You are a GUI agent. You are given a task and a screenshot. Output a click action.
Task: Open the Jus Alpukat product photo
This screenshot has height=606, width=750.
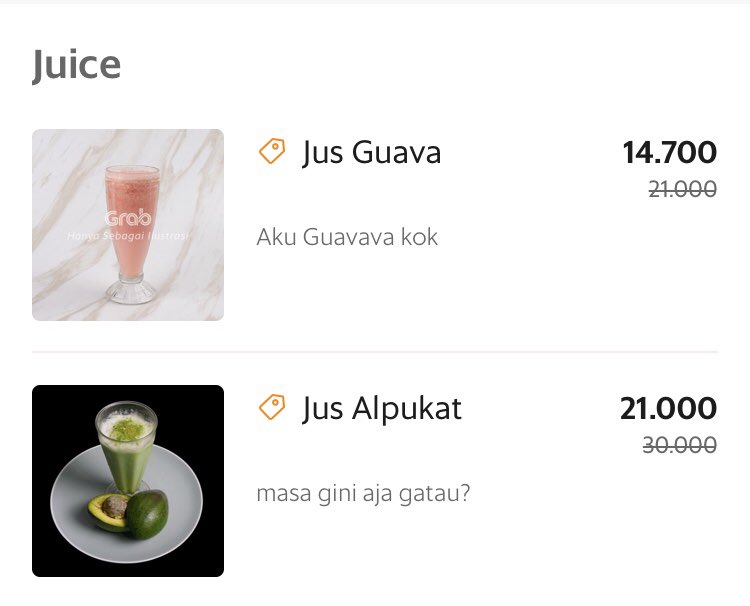point(128,481)
